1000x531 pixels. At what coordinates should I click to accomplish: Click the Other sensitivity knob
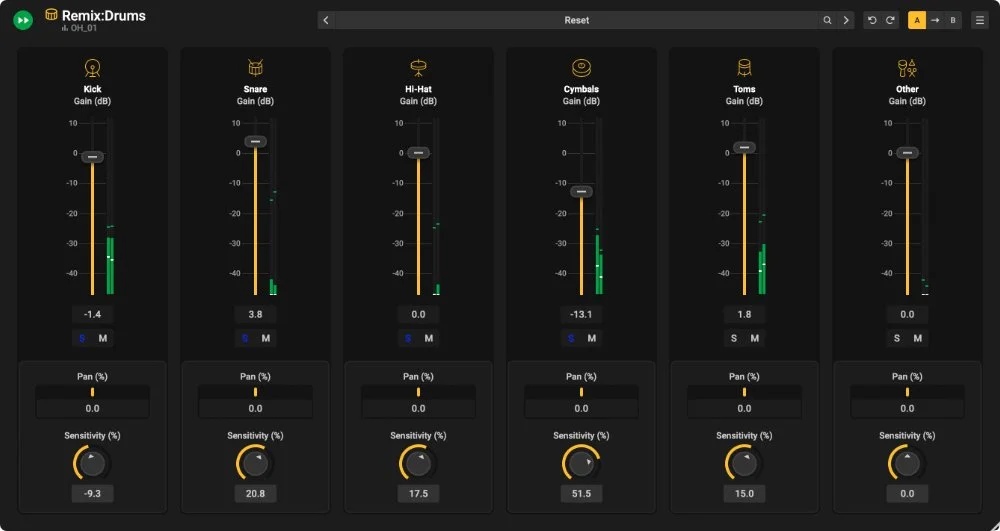907,463
